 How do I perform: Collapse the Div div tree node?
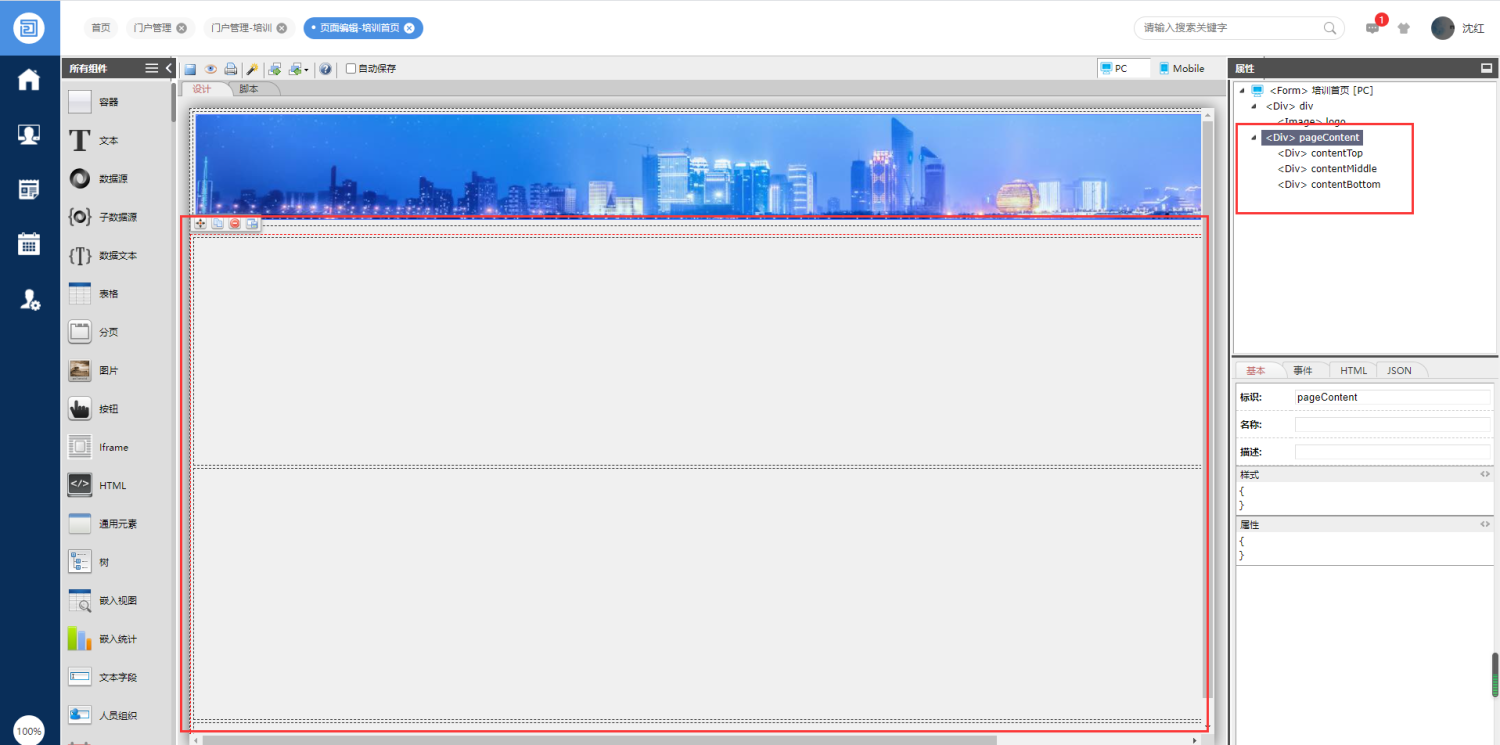1254,106
